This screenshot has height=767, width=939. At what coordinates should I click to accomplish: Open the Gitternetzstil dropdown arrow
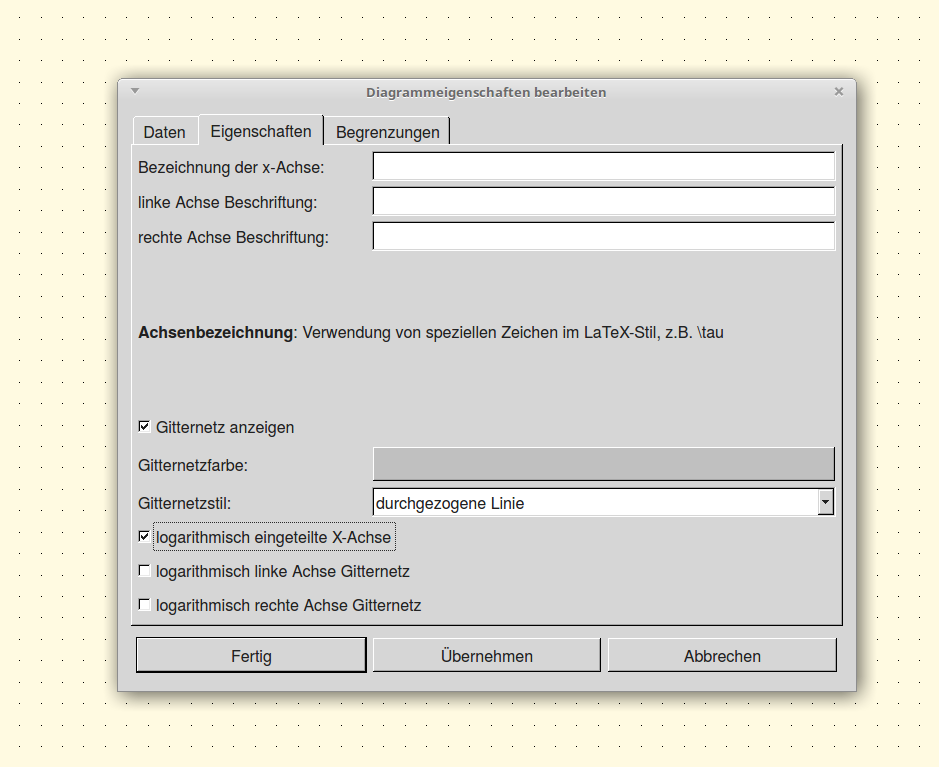coord(825,502)
